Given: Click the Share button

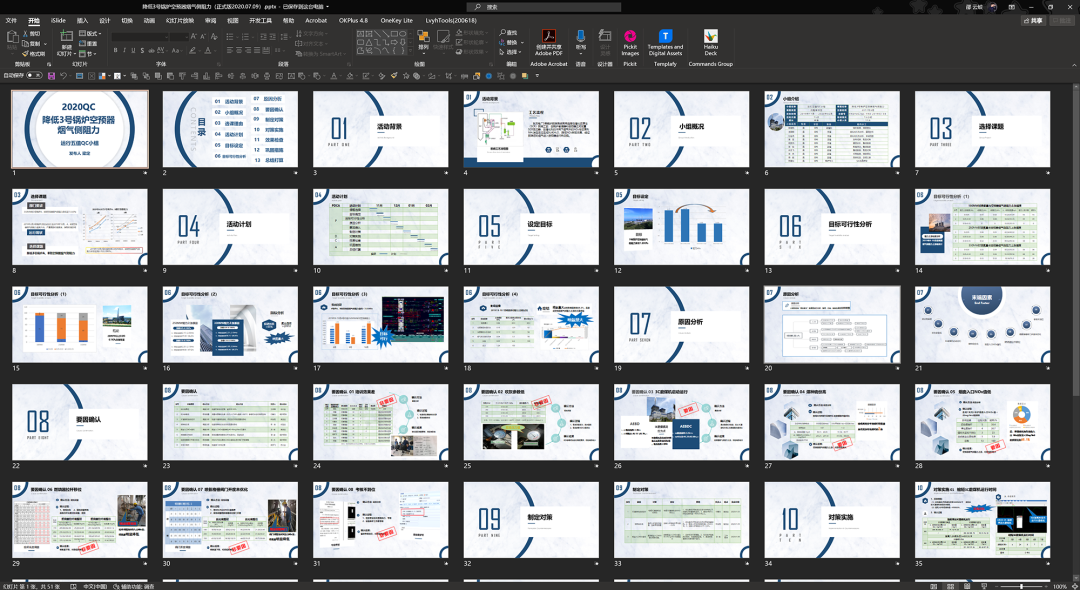Looking at the screenshot, I should [1034, 21].
